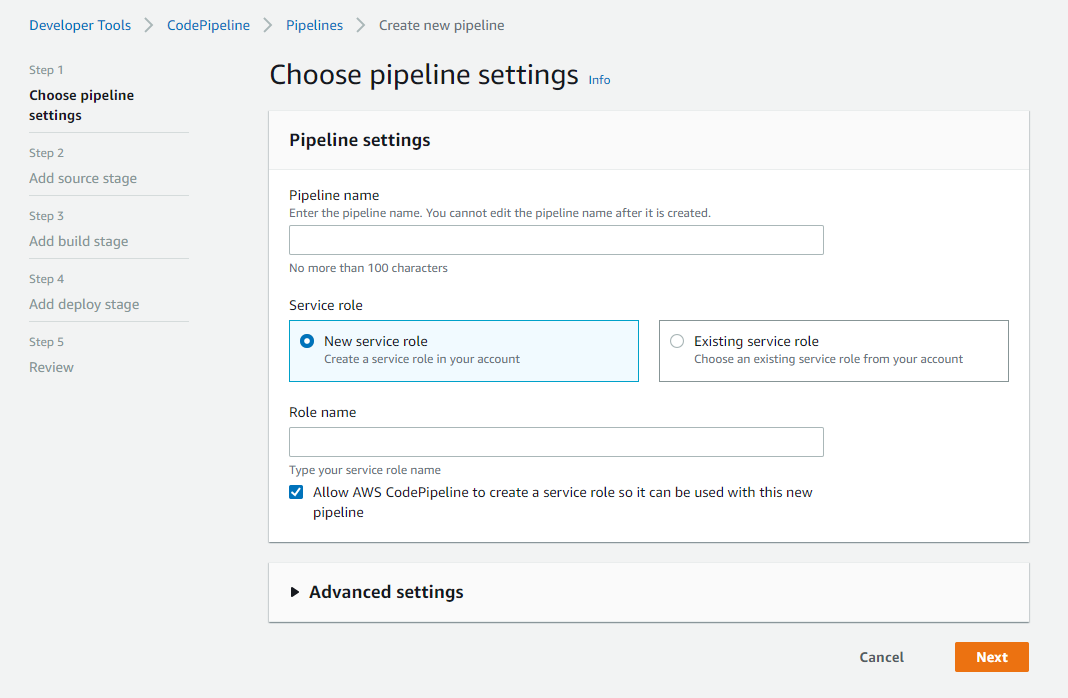Select the Existing service role radio button
Image resolution: width=1068 pixels, height=698 pixels.
click(677, 341)
